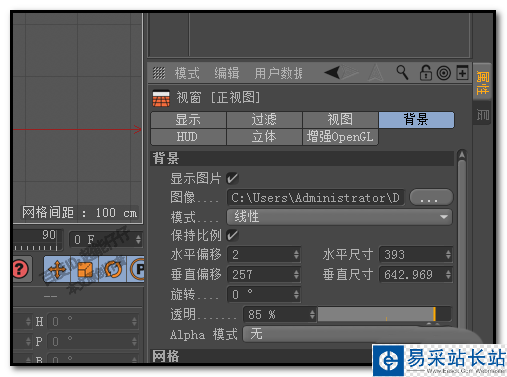Image resolution: width=507 pixels, height=377 pixels.
Task: Click the 水平偏移 stepper arrows
Action: click(x=296, y=255)
